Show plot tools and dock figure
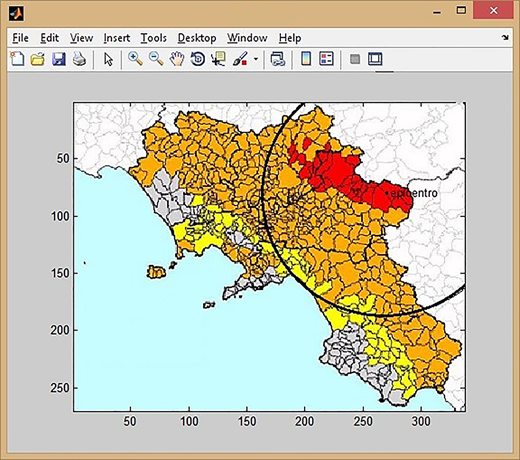520x460 pixels. pyautogui.click(x=375, y=59)
